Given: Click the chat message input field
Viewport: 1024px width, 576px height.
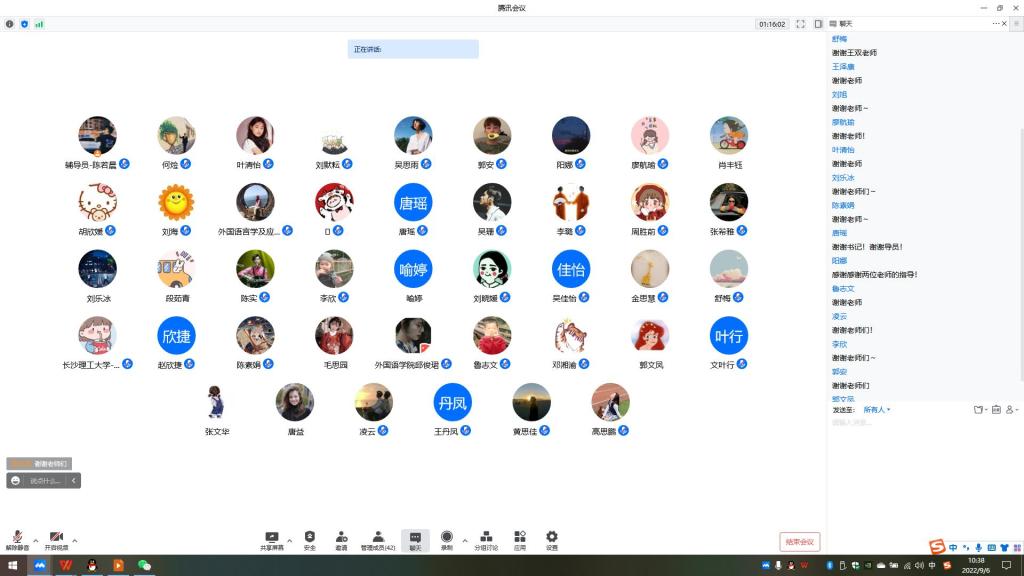Looking at the screenshot, I should click(x=920, y=423).
